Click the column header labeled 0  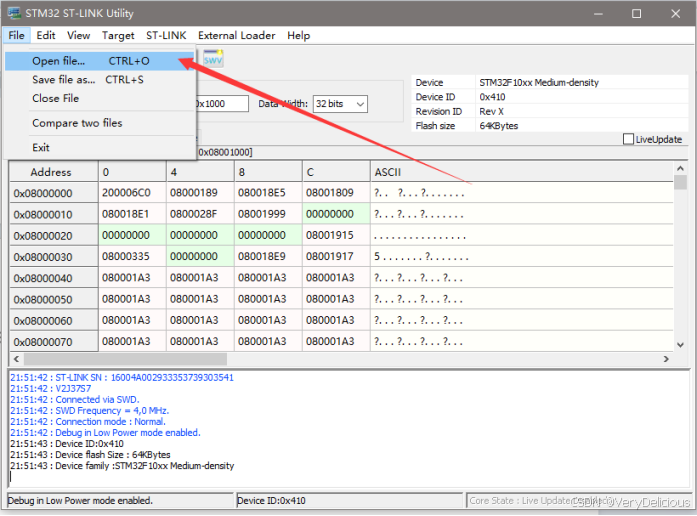(x=132, y=172)
